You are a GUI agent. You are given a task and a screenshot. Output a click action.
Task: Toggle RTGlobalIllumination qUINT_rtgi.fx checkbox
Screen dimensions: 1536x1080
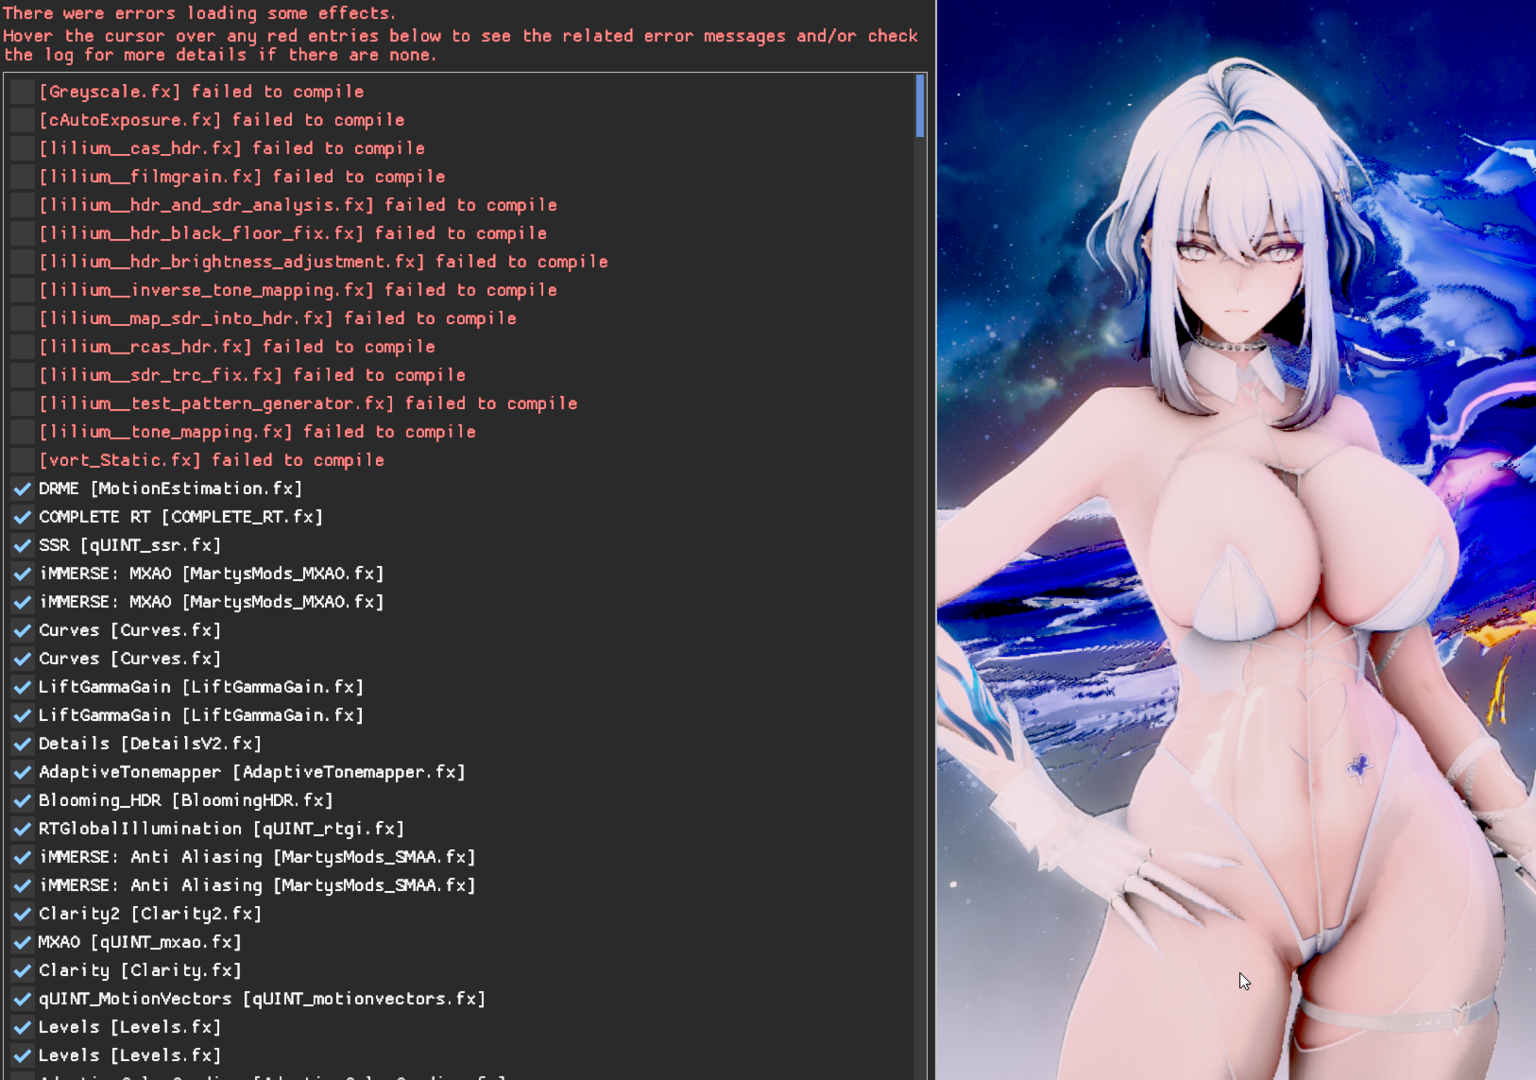(22, 829)
